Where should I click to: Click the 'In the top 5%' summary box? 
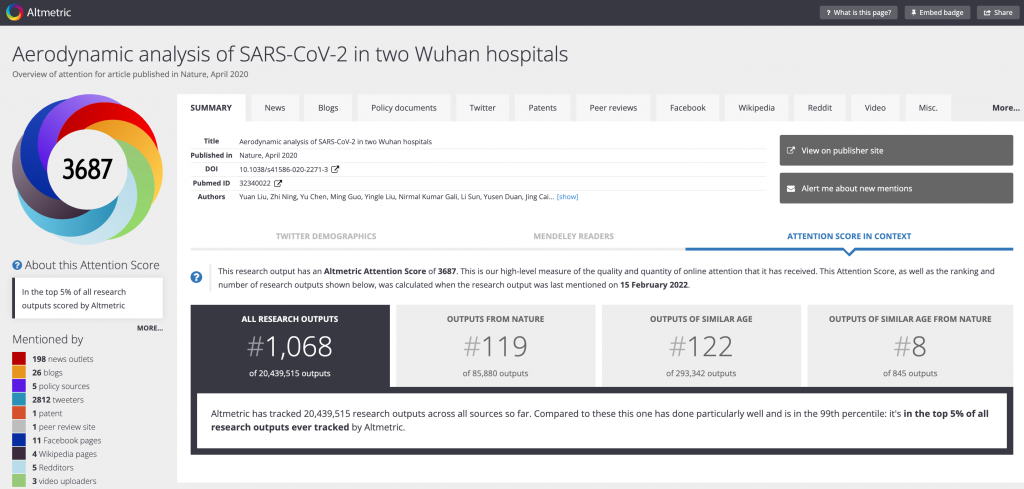point(88,298)
